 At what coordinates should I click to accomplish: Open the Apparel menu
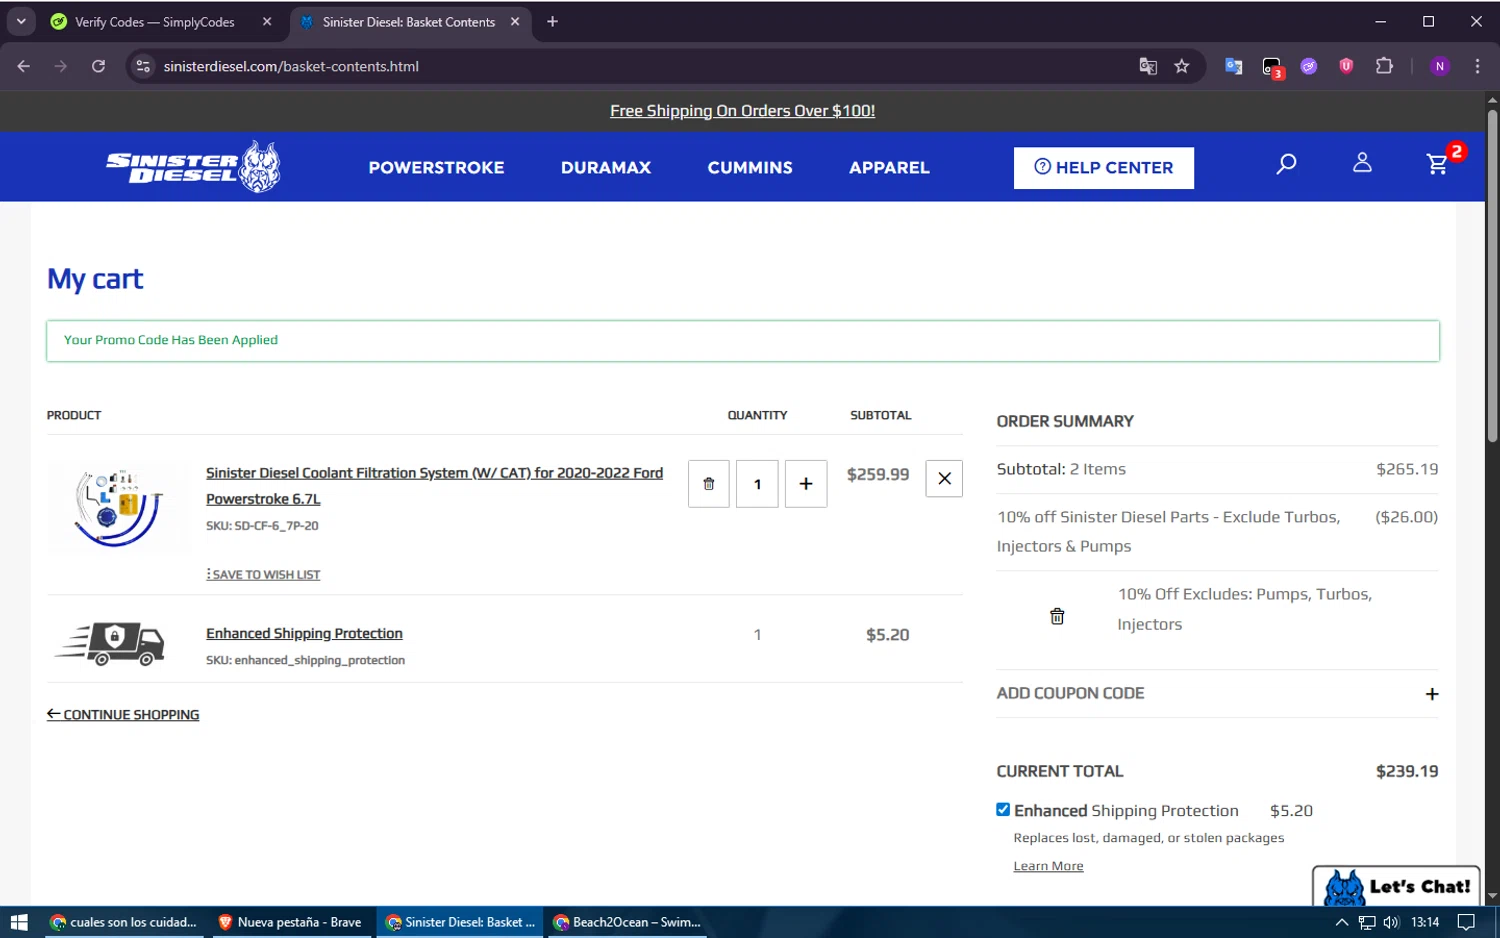click(x=889, y=168)
